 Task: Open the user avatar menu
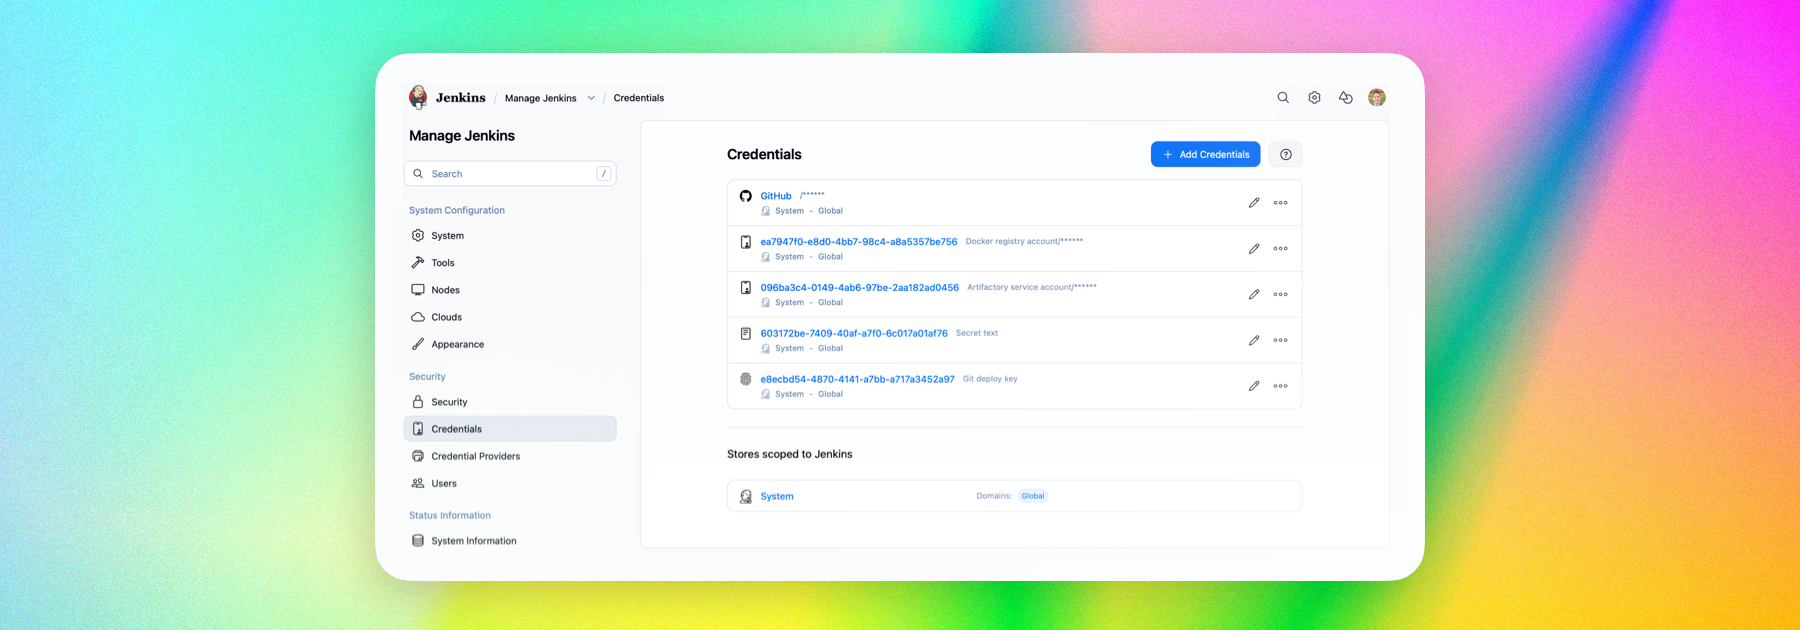point(1377,98)
